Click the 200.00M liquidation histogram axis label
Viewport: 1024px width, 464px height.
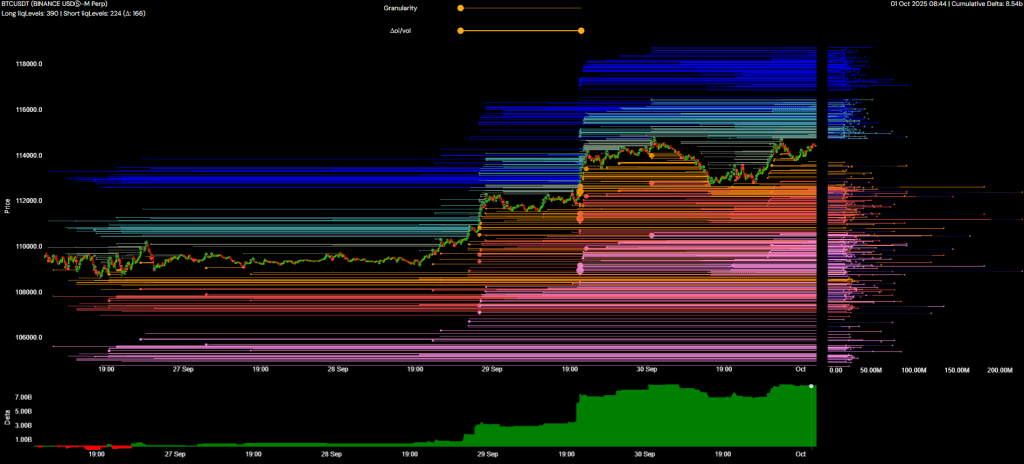(1000, 370)
